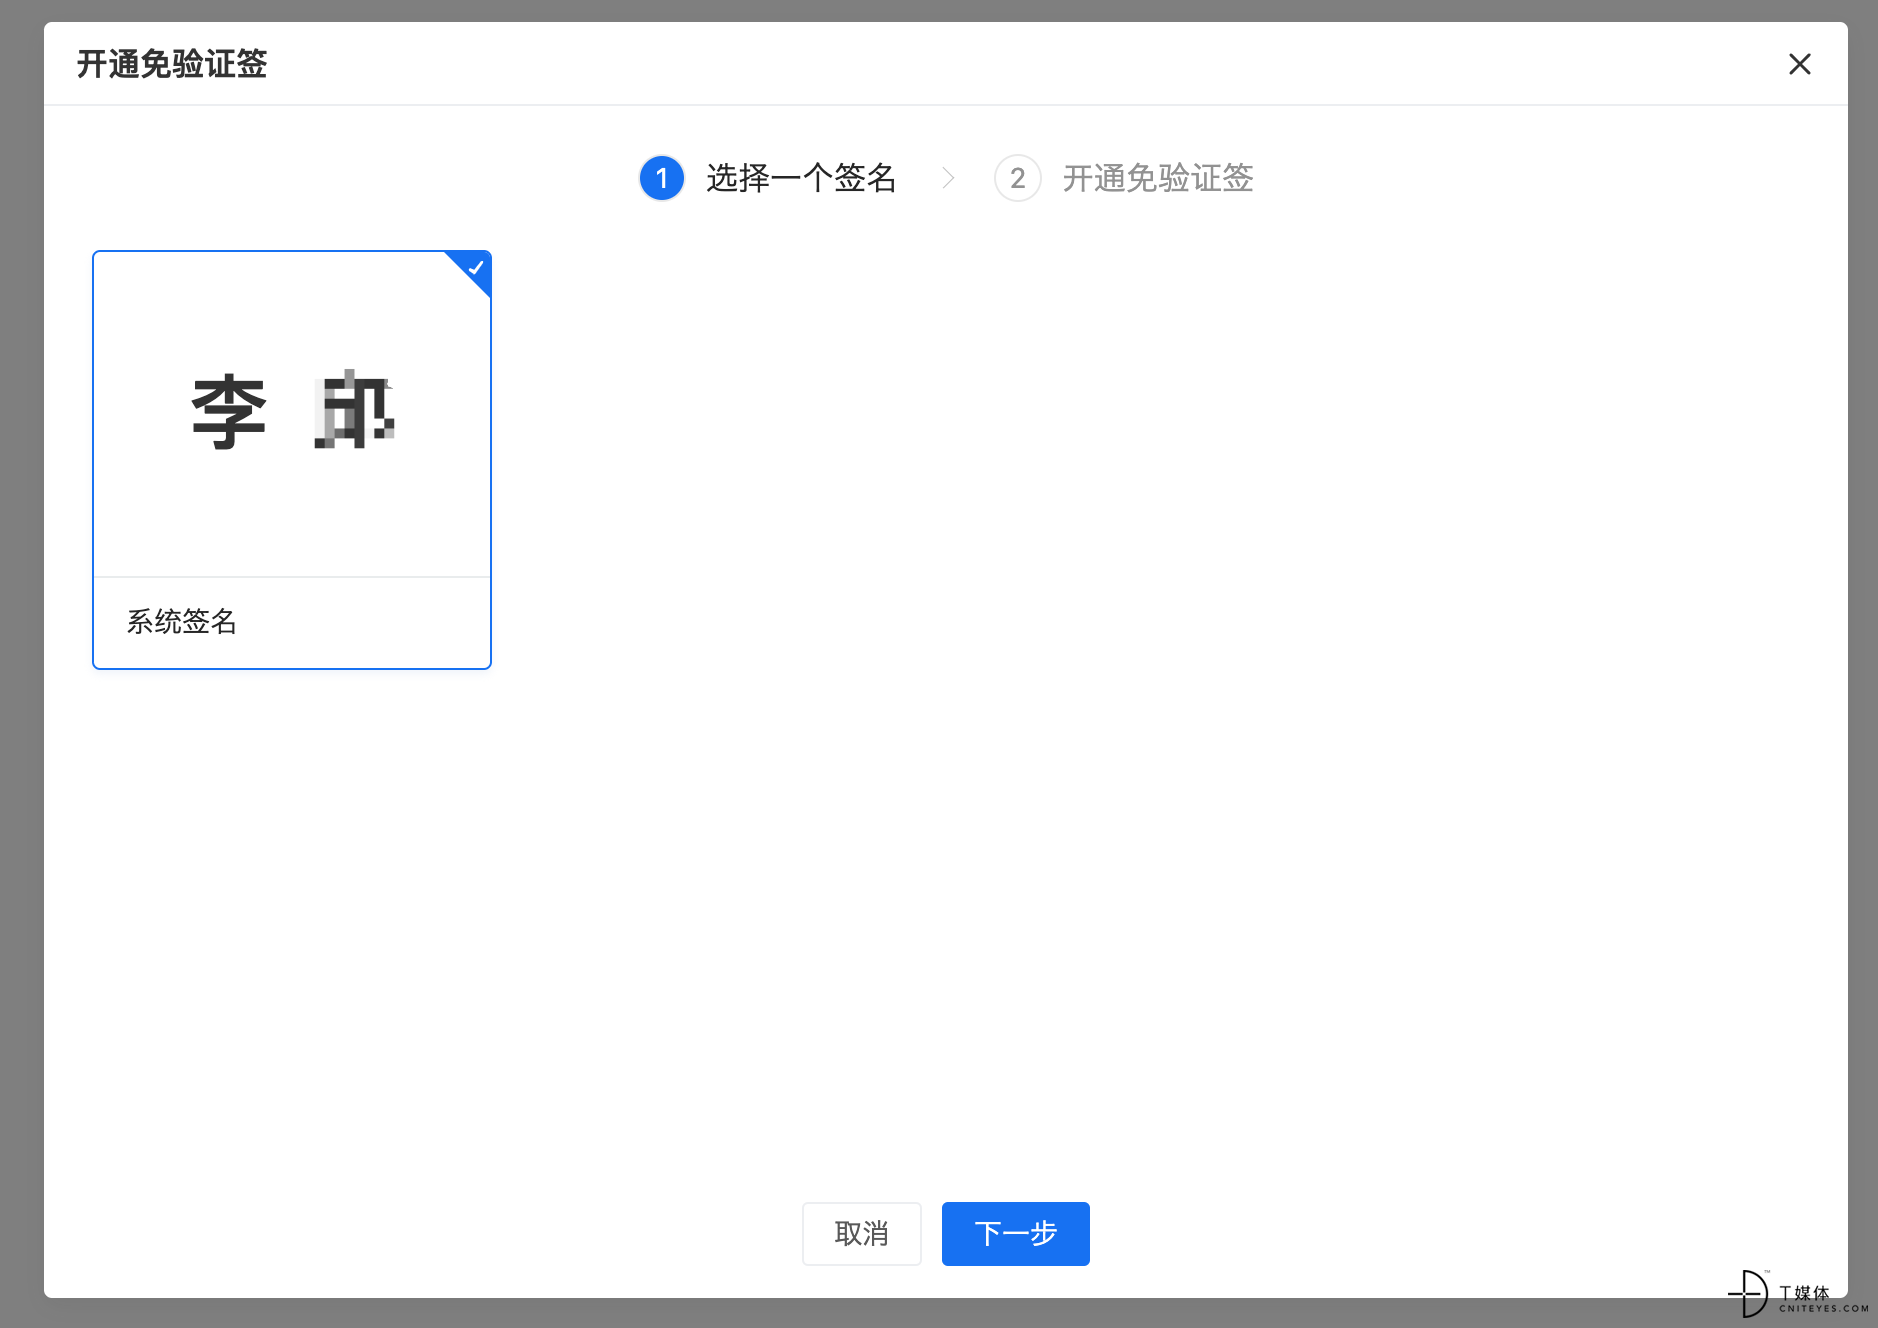The height and width of the screenshot is (1328, 1878).
Task: Click the pixelated second signature character
Action: pos(354,410)
